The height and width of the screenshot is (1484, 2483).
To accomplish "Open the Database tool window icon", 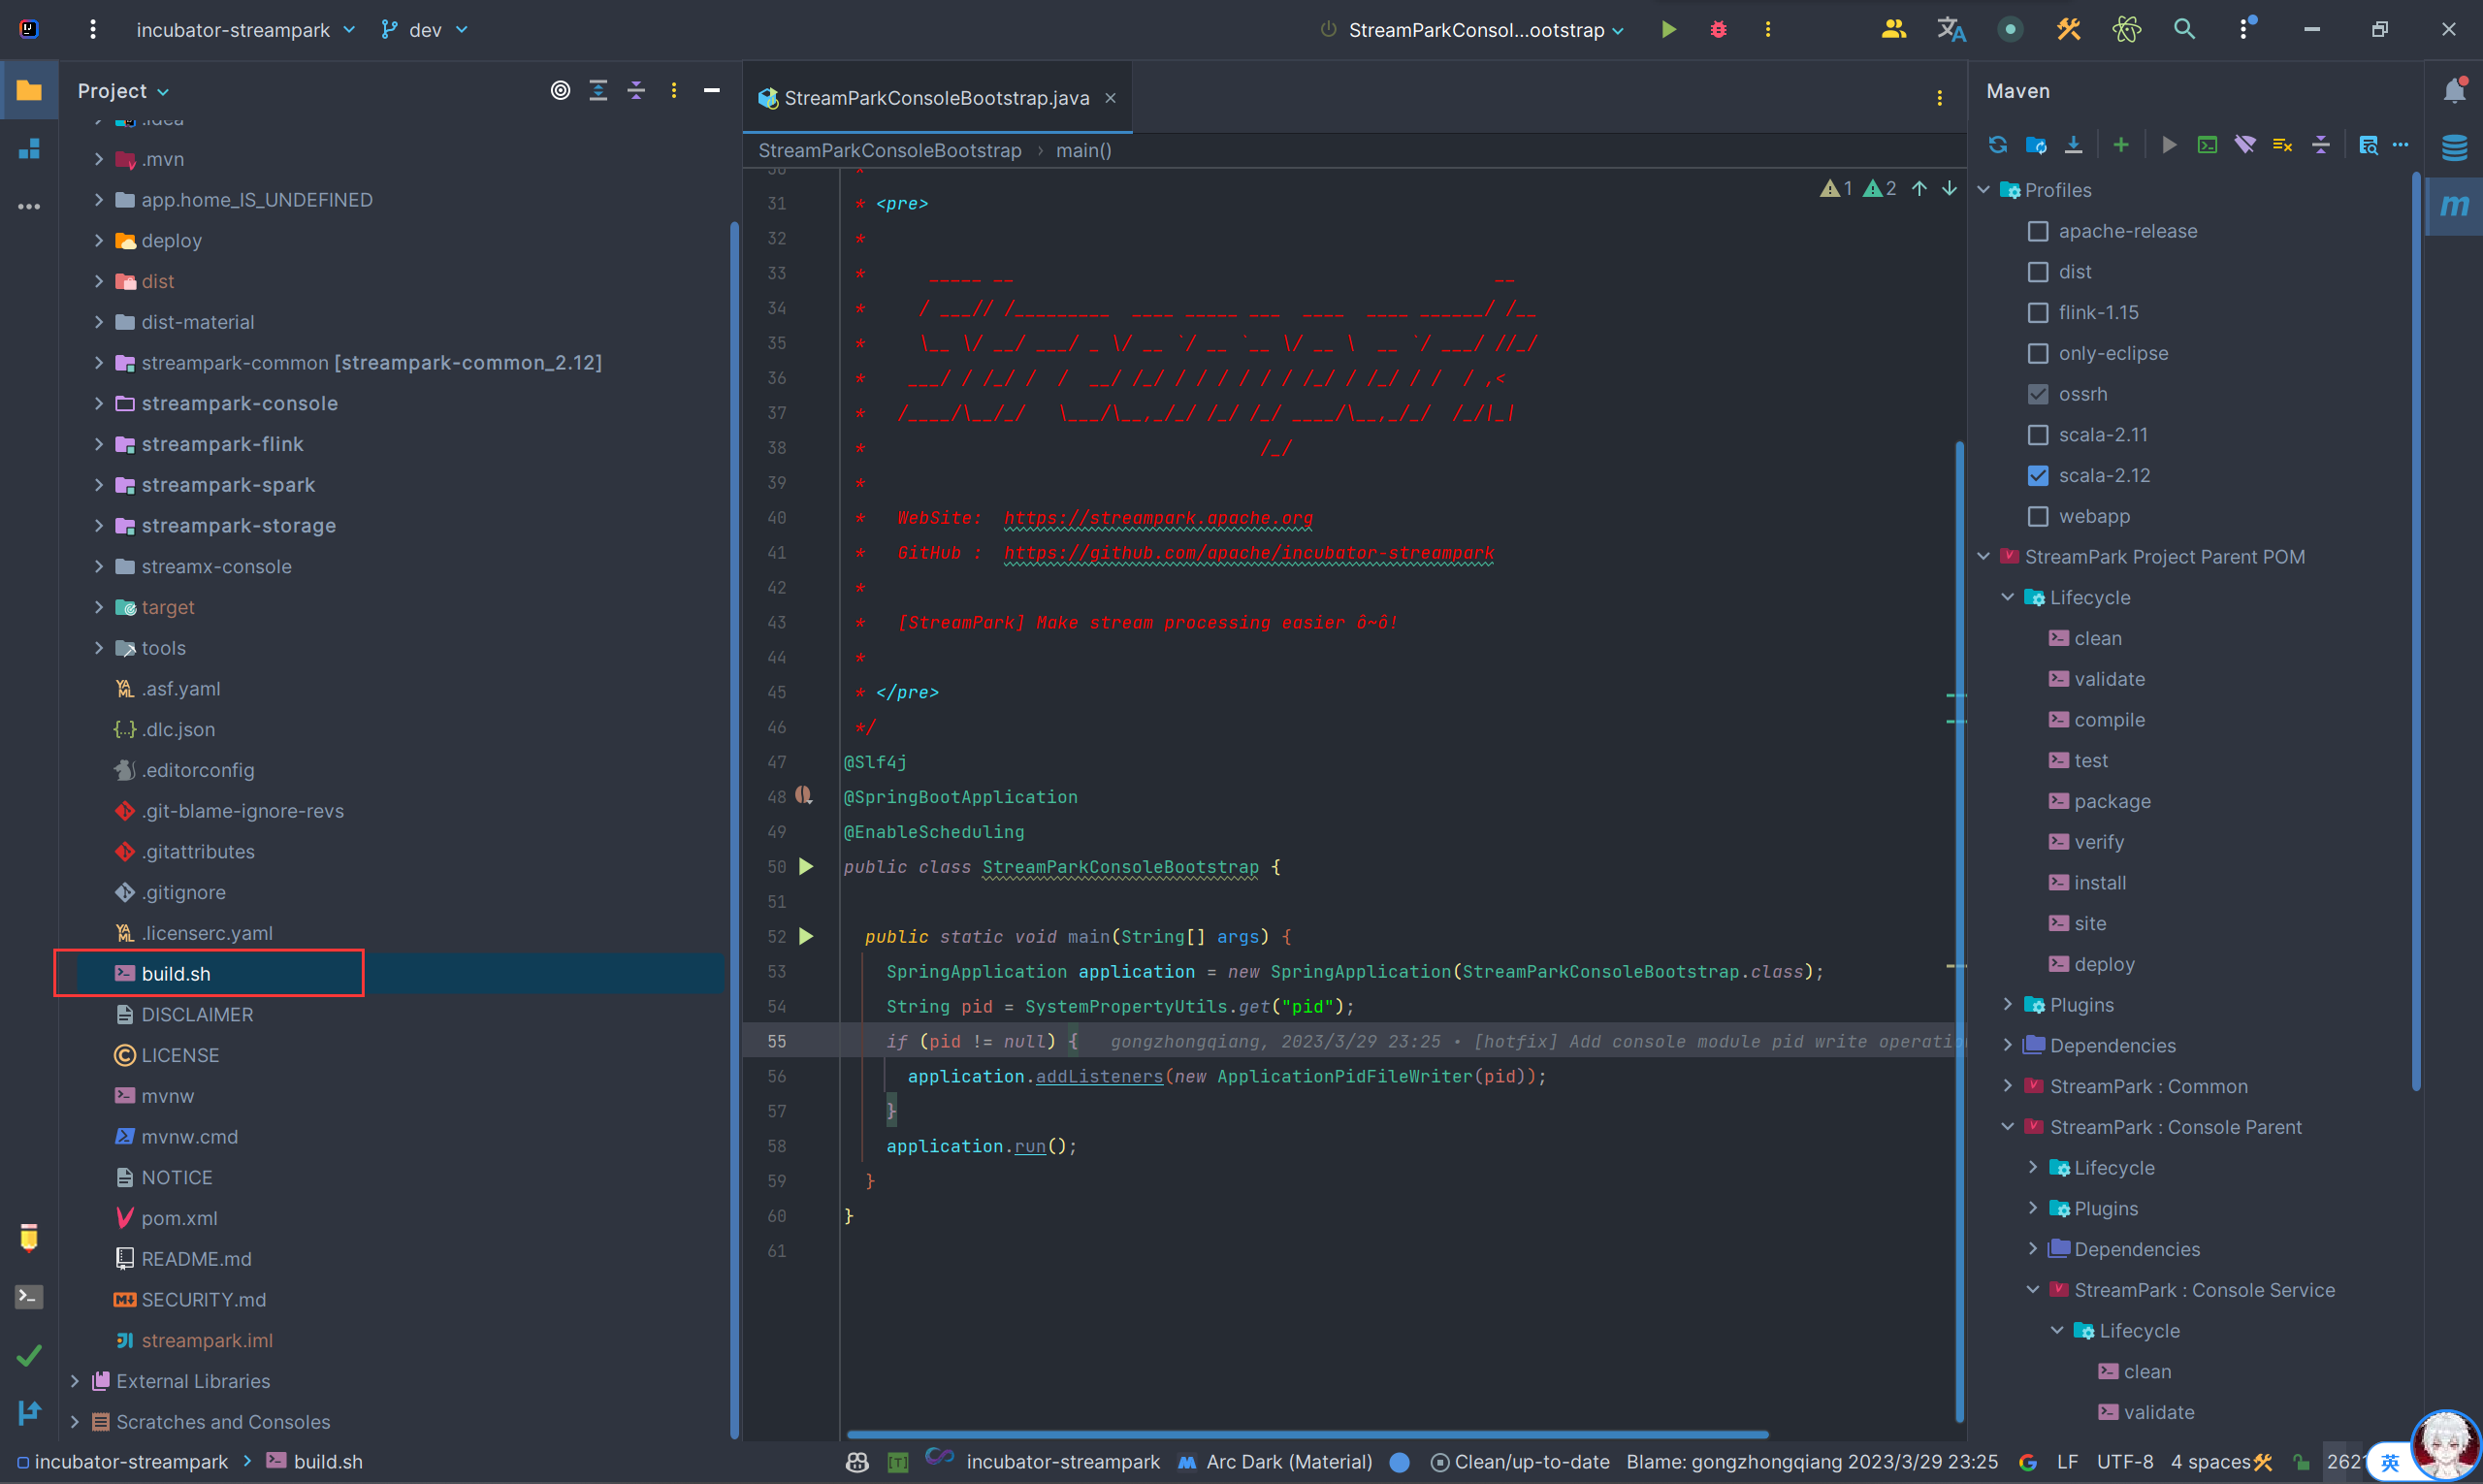I will (2454, 147).
